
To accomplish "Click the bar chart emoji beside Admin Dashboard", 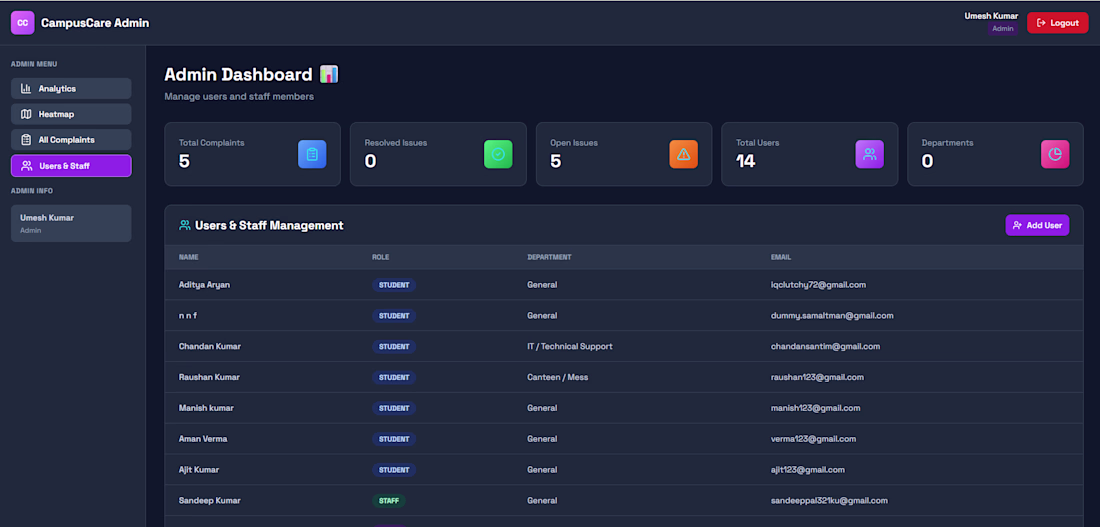I will coord(329,74).
